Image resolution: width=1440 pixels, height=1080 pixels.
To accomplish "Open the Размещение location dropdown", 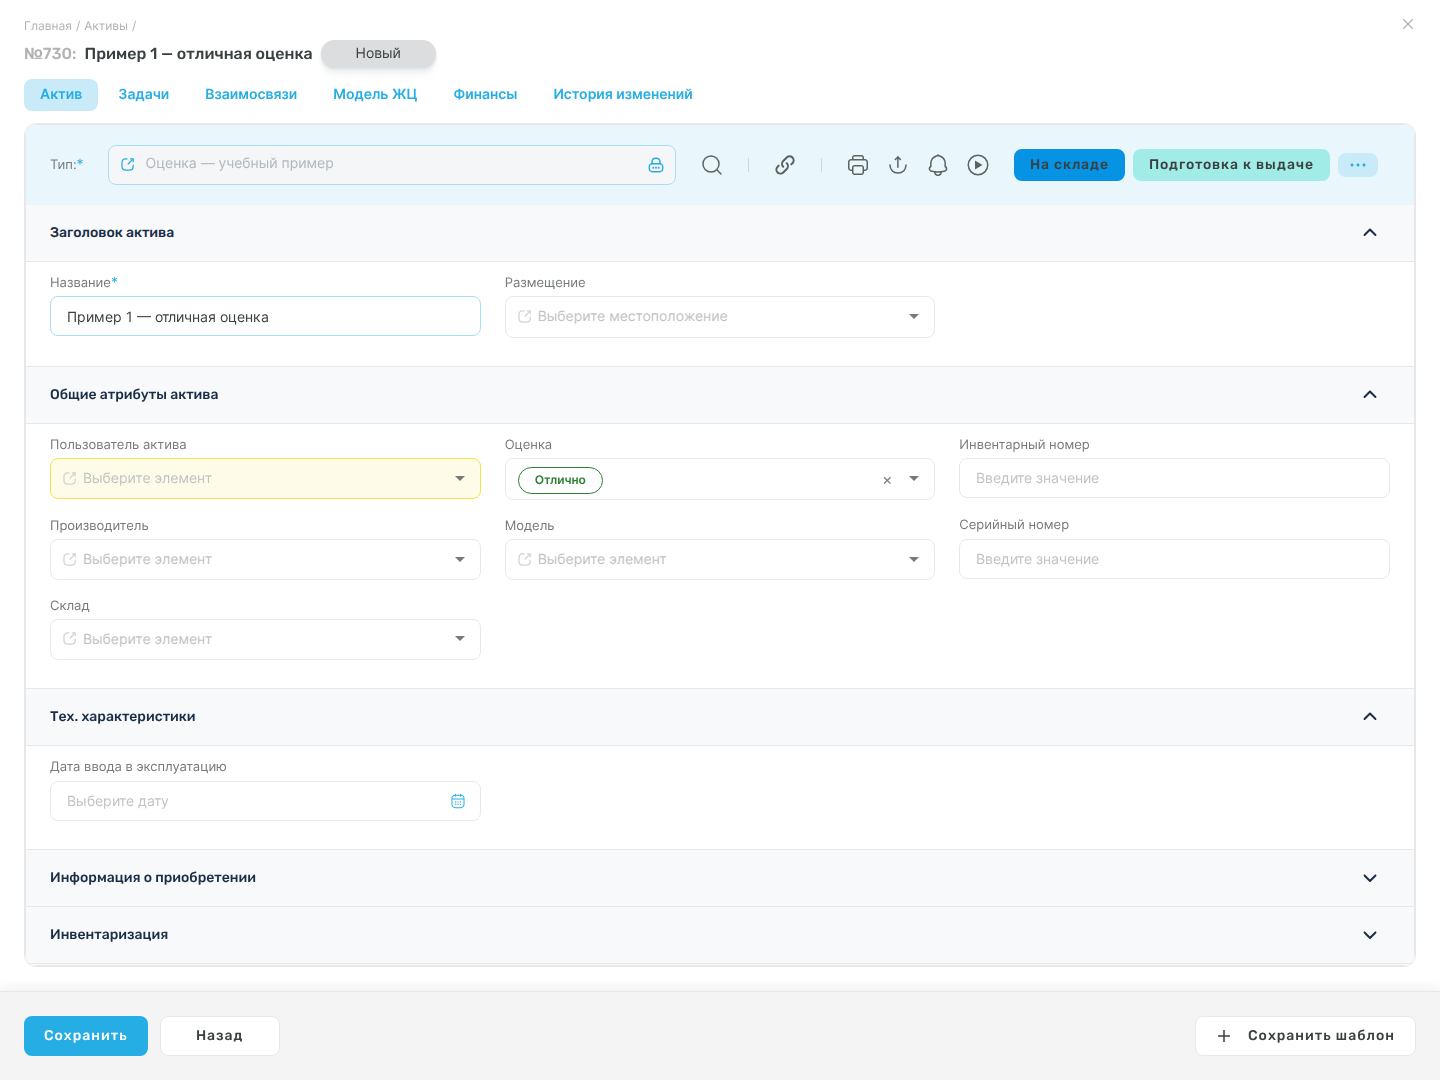I will coord(720,317).
